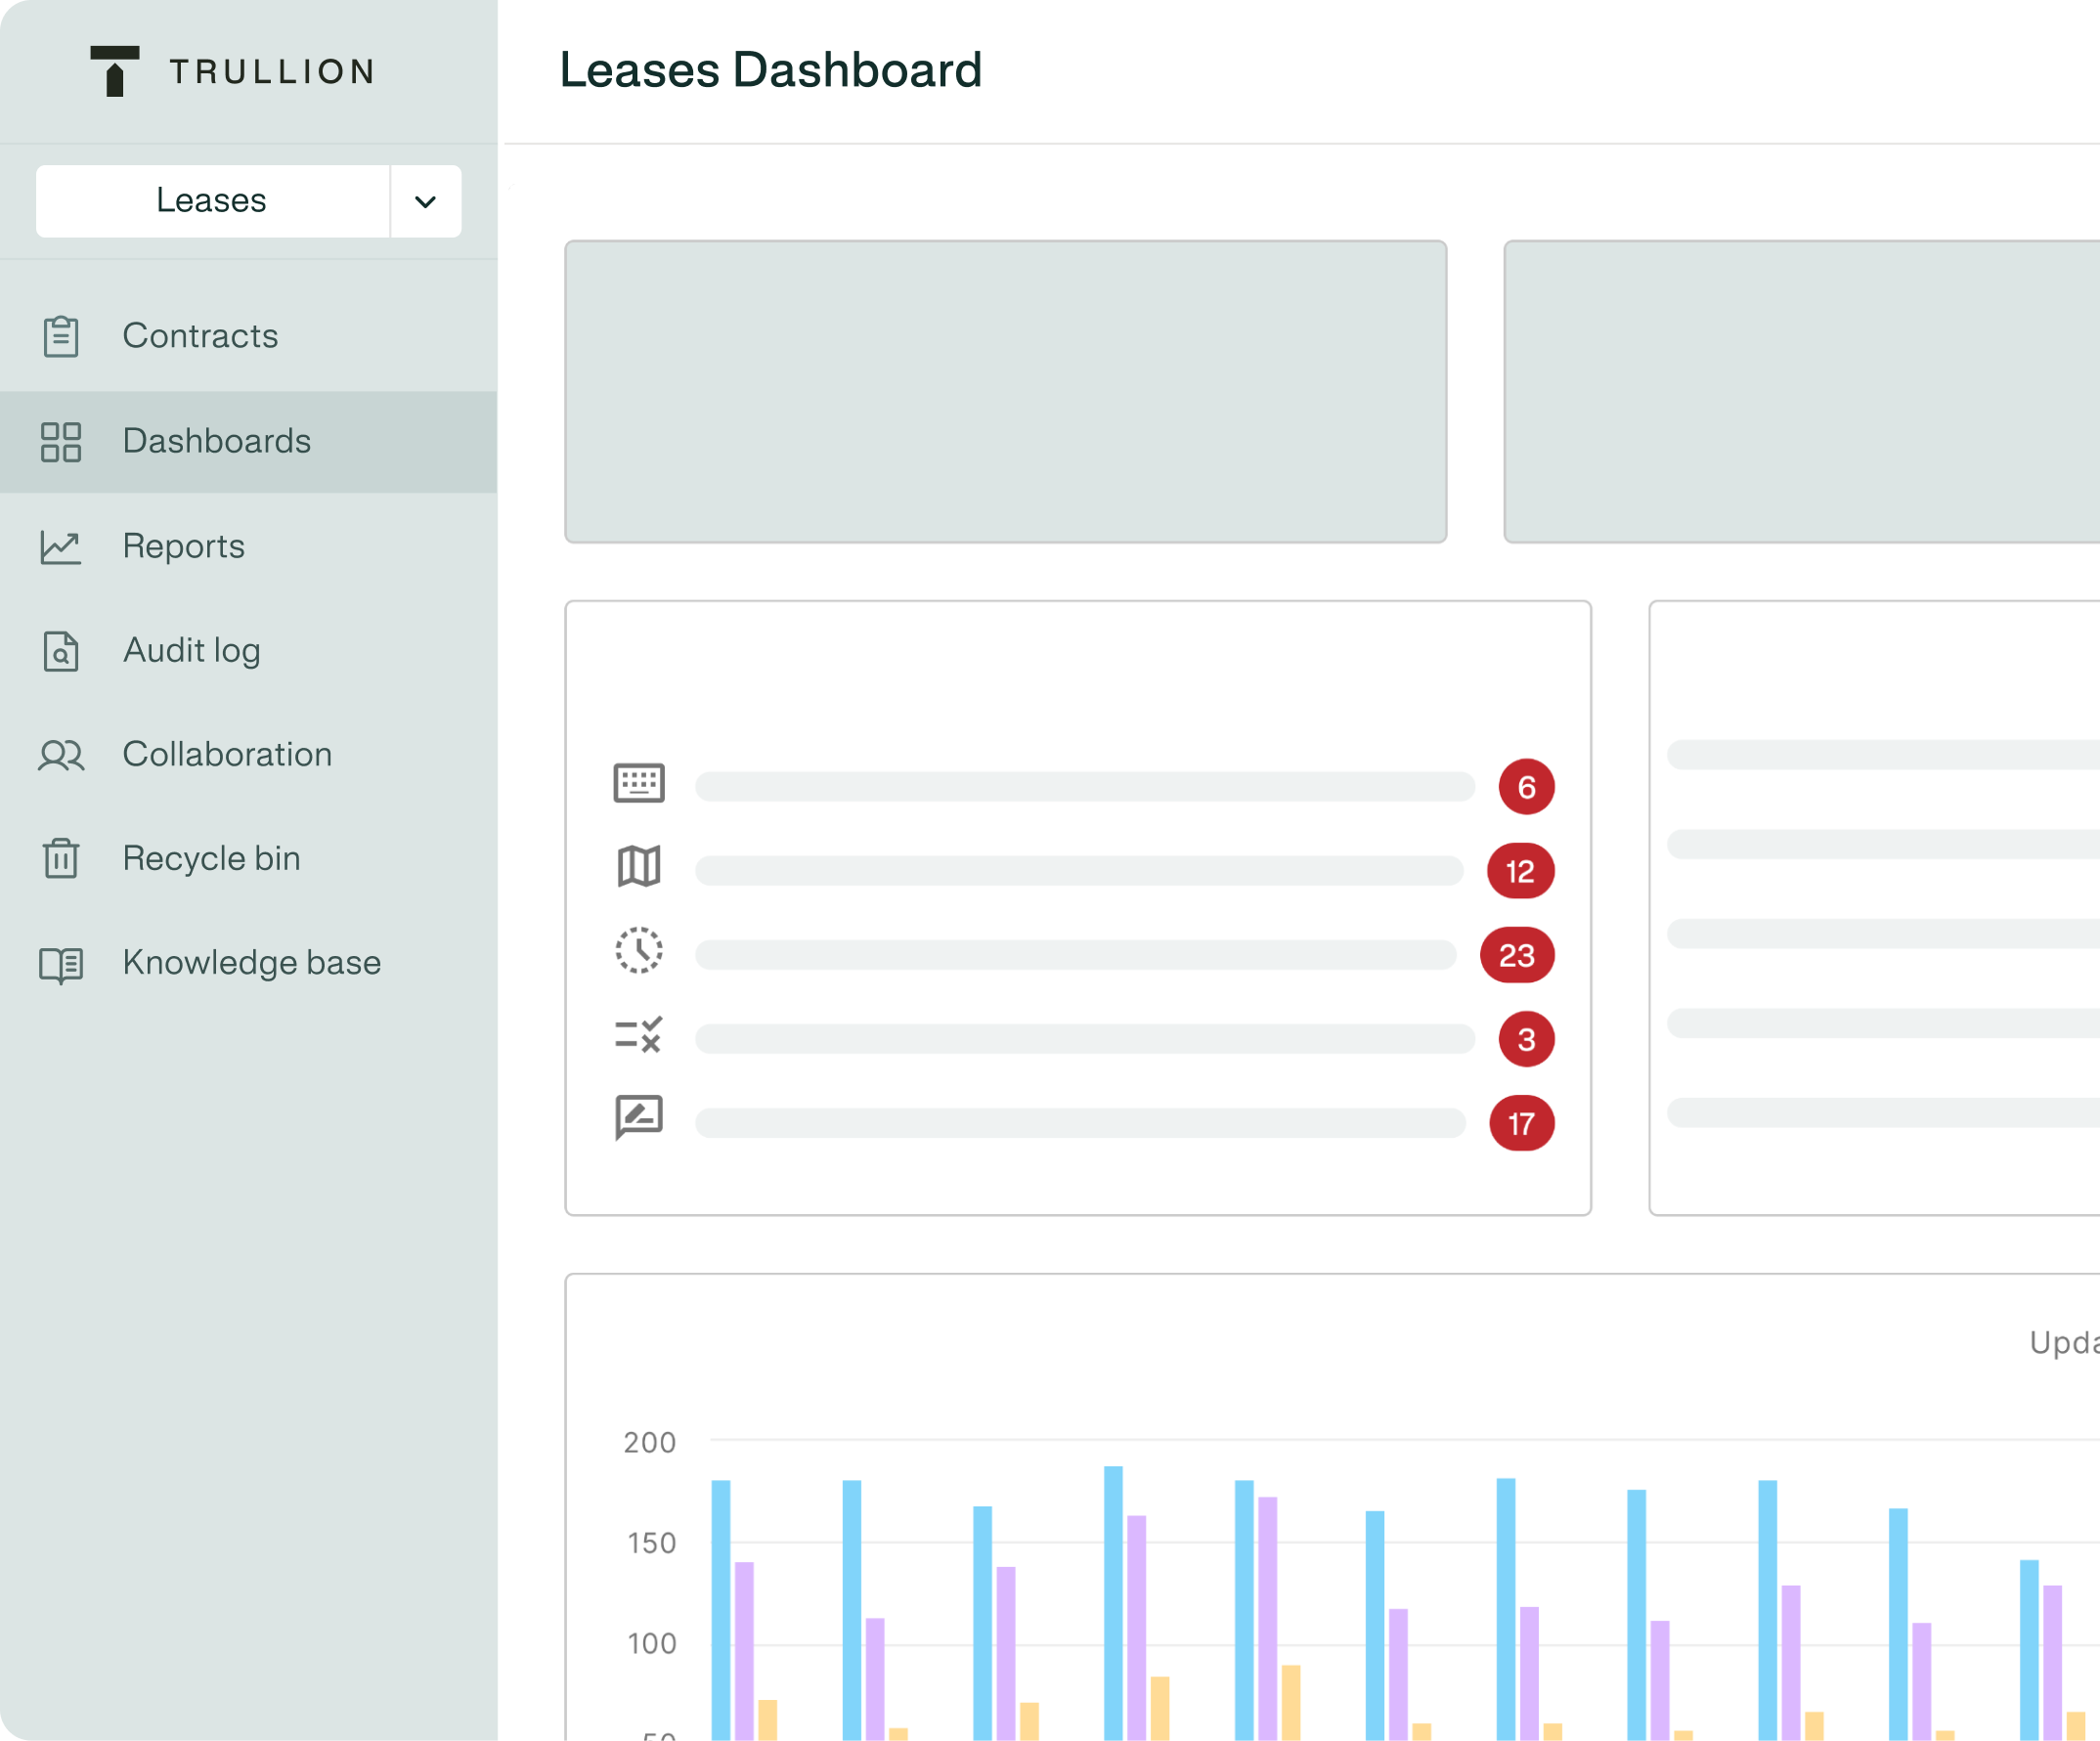
Task: Open the Knowledge base link
Action: [x=248, y=963]
